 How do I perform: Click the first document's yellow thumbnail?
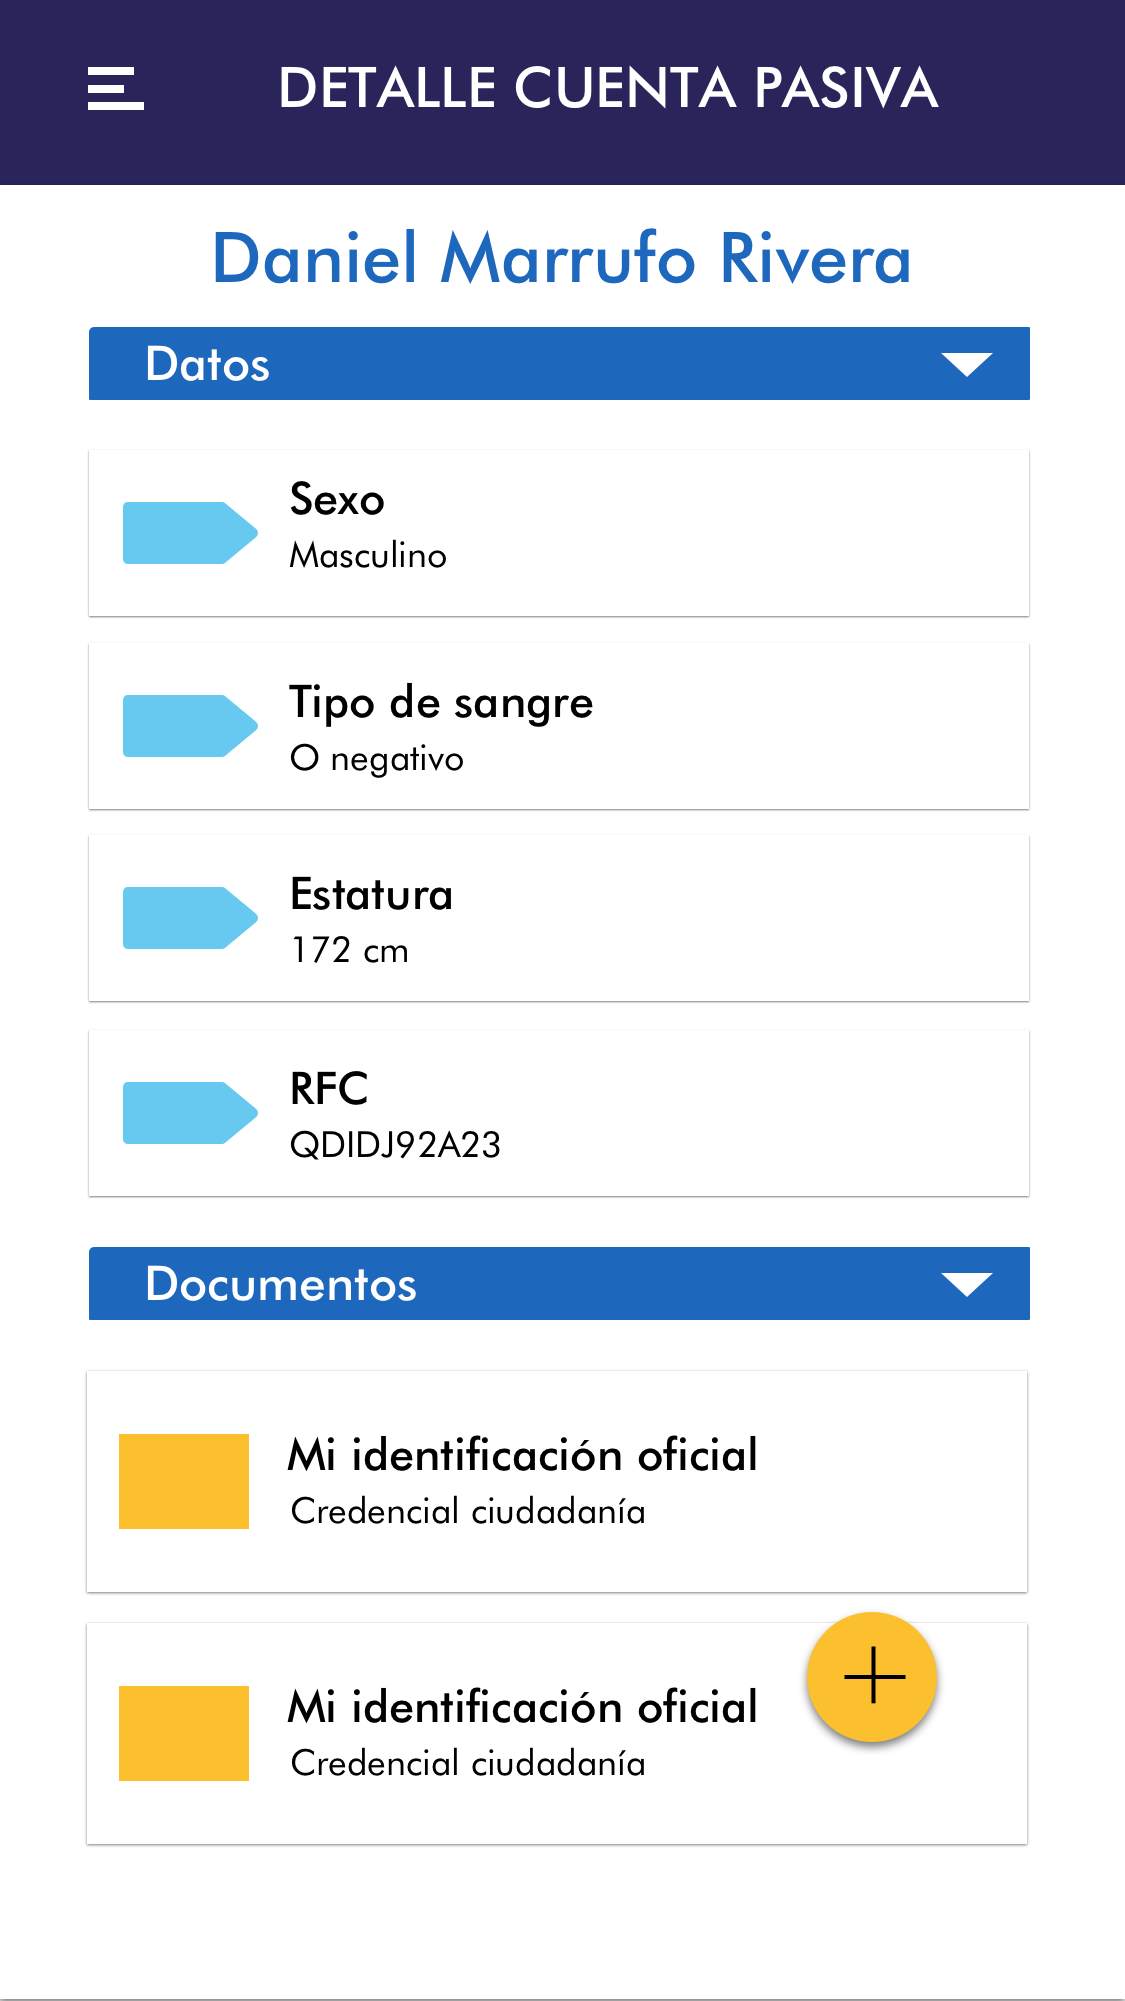tap(184, 1481)
